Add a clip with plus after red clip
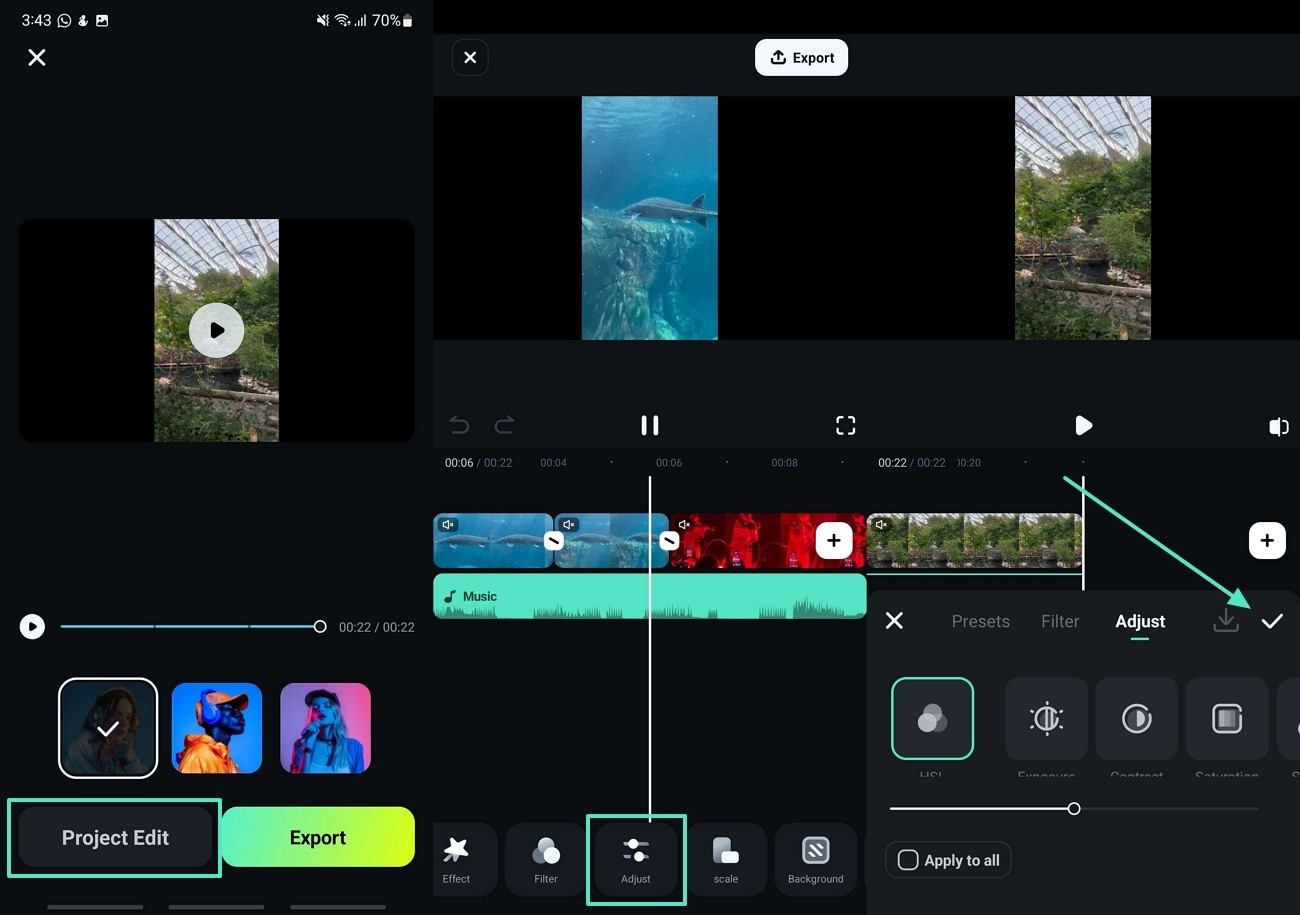The height and width of the screenshot is (915, 1300). tap(834, 541)
